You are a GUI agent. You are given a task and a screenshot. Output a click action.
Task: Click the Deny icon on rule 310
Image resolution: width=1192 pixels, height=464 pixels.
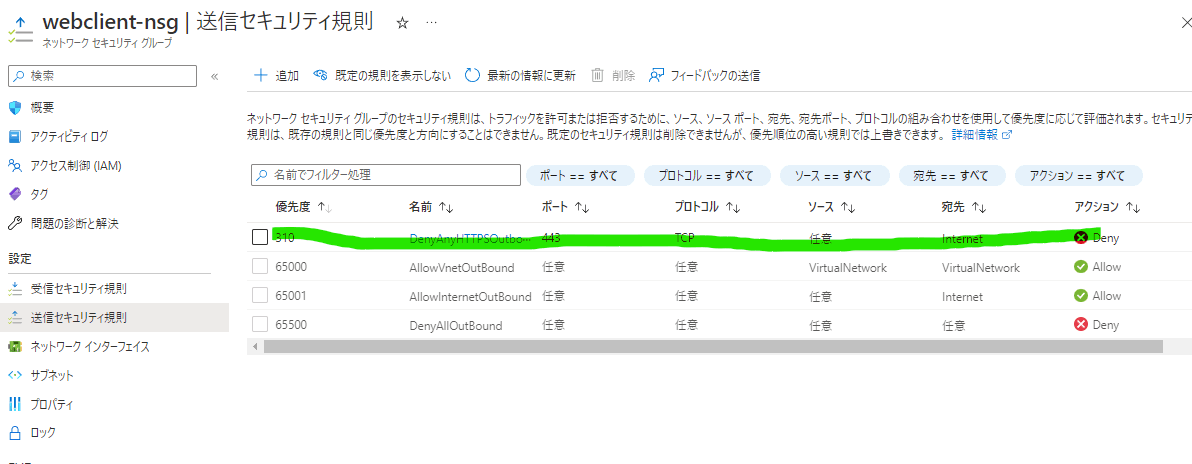1080,237
